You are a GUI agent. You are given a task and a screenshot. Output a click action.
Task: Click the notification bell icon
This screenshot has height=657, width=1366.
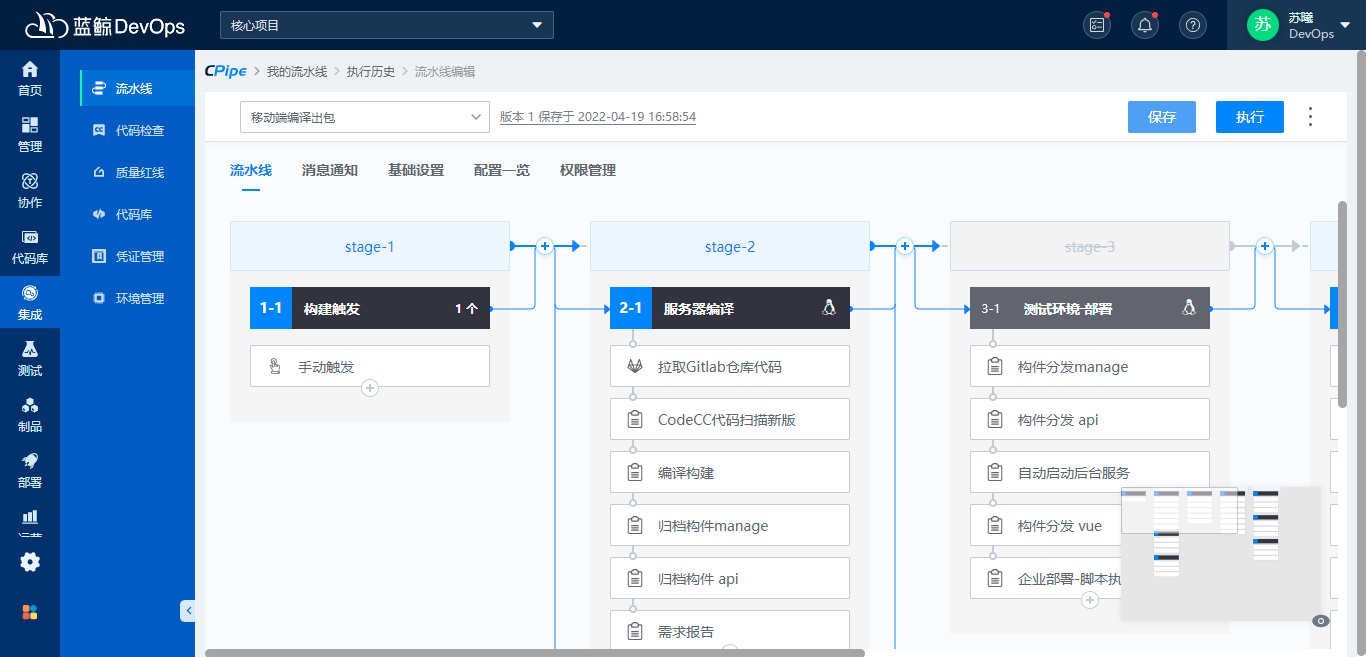coord(1144,24)
